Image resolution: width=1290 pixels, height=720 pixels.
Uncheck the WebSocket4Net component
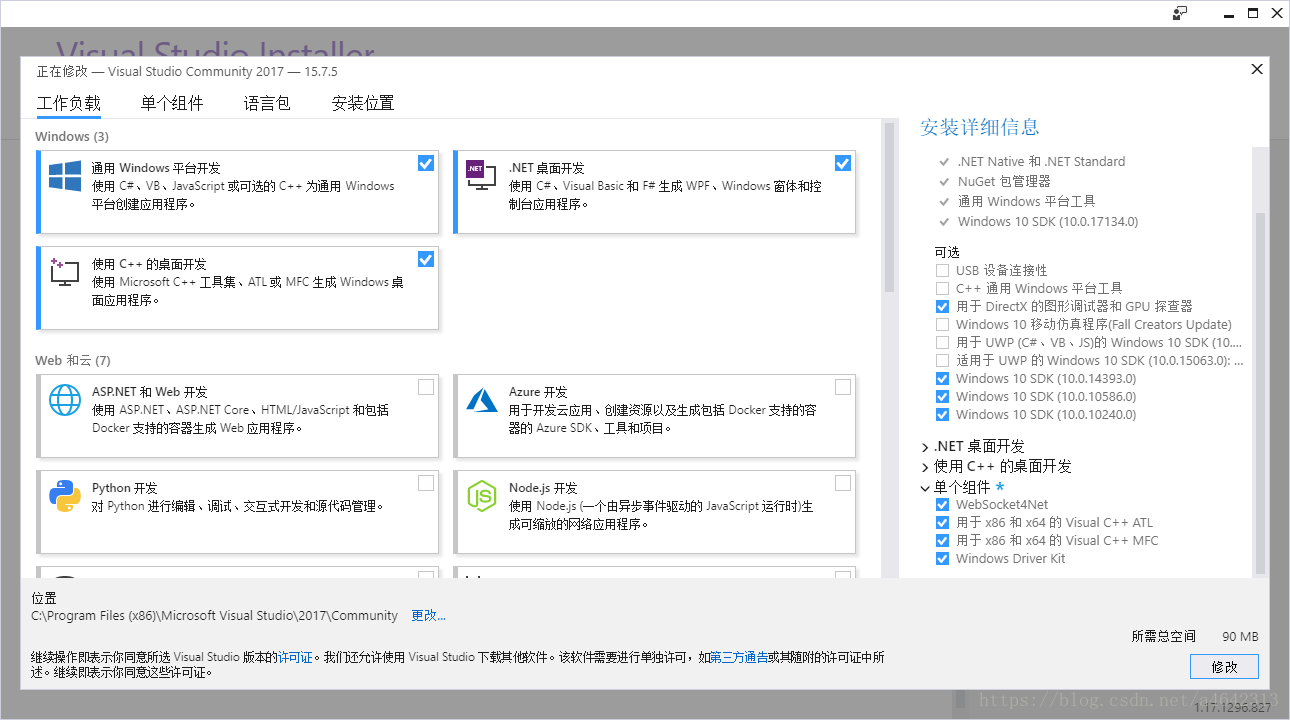coord(942,504)
